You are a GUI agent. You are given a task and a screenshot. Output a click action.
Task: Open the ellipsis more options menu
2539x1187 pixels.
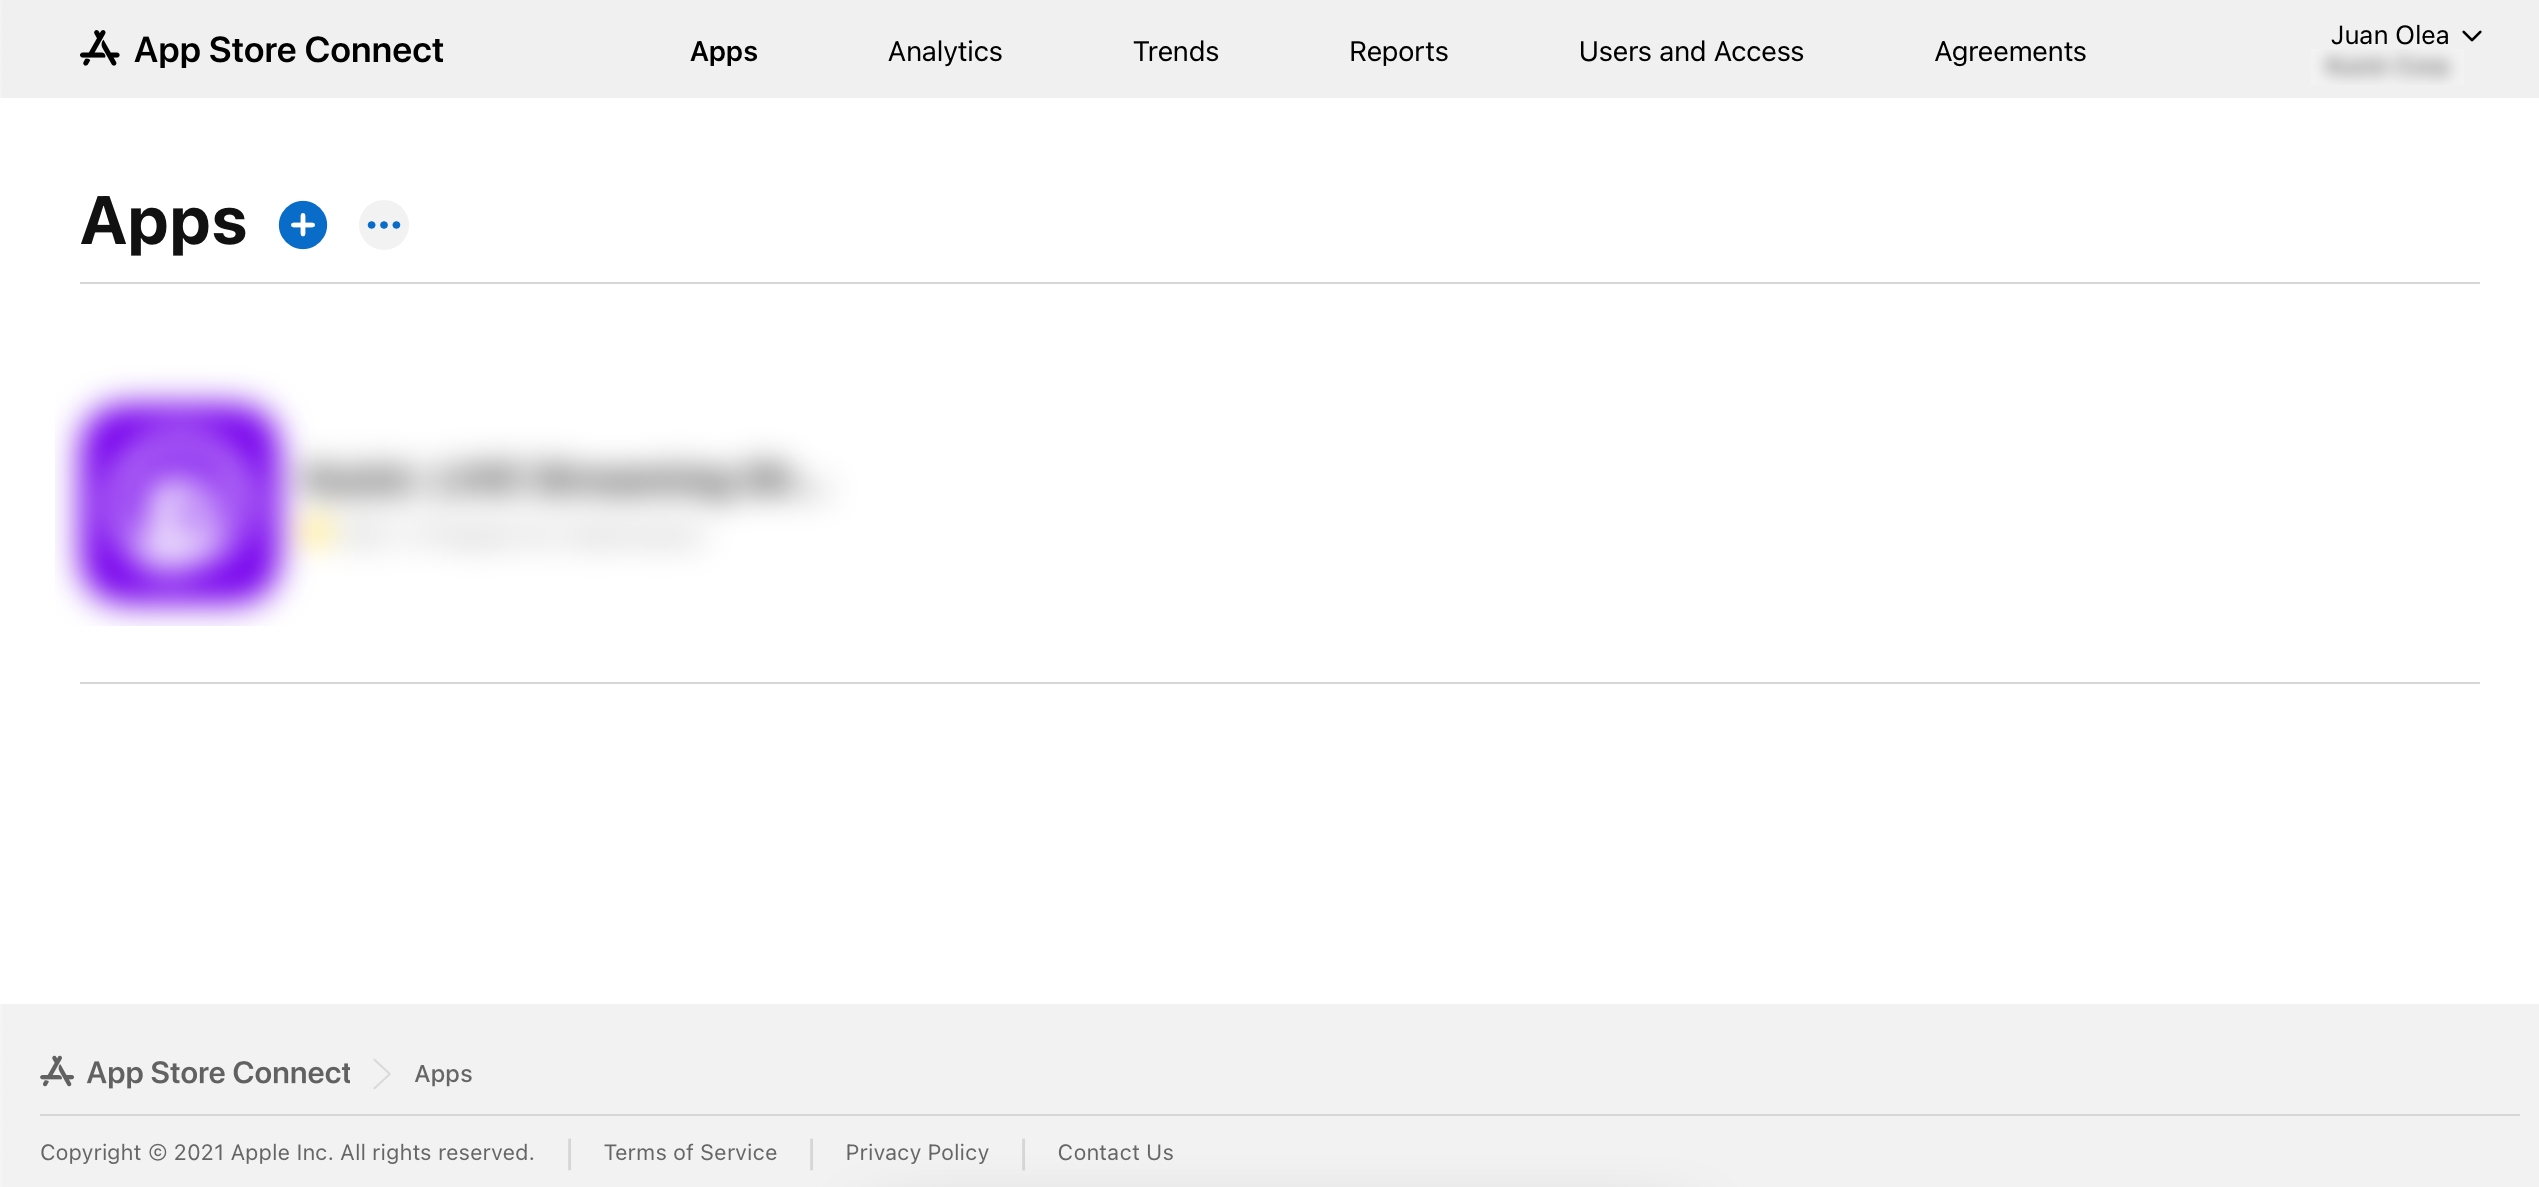384,225
